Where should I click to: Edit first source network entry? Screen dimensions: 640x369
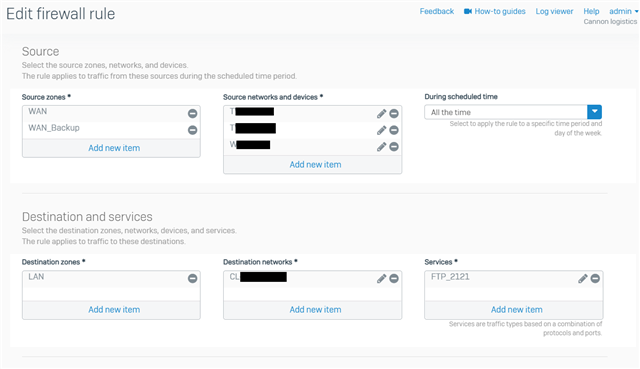[x=381, y=113]
